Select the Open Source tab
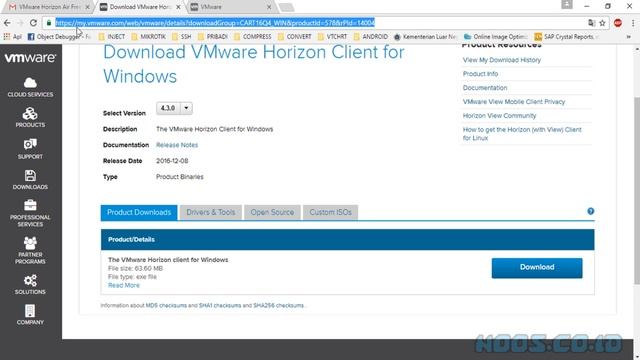Screen dimensions: 640x360 point(272,212)
